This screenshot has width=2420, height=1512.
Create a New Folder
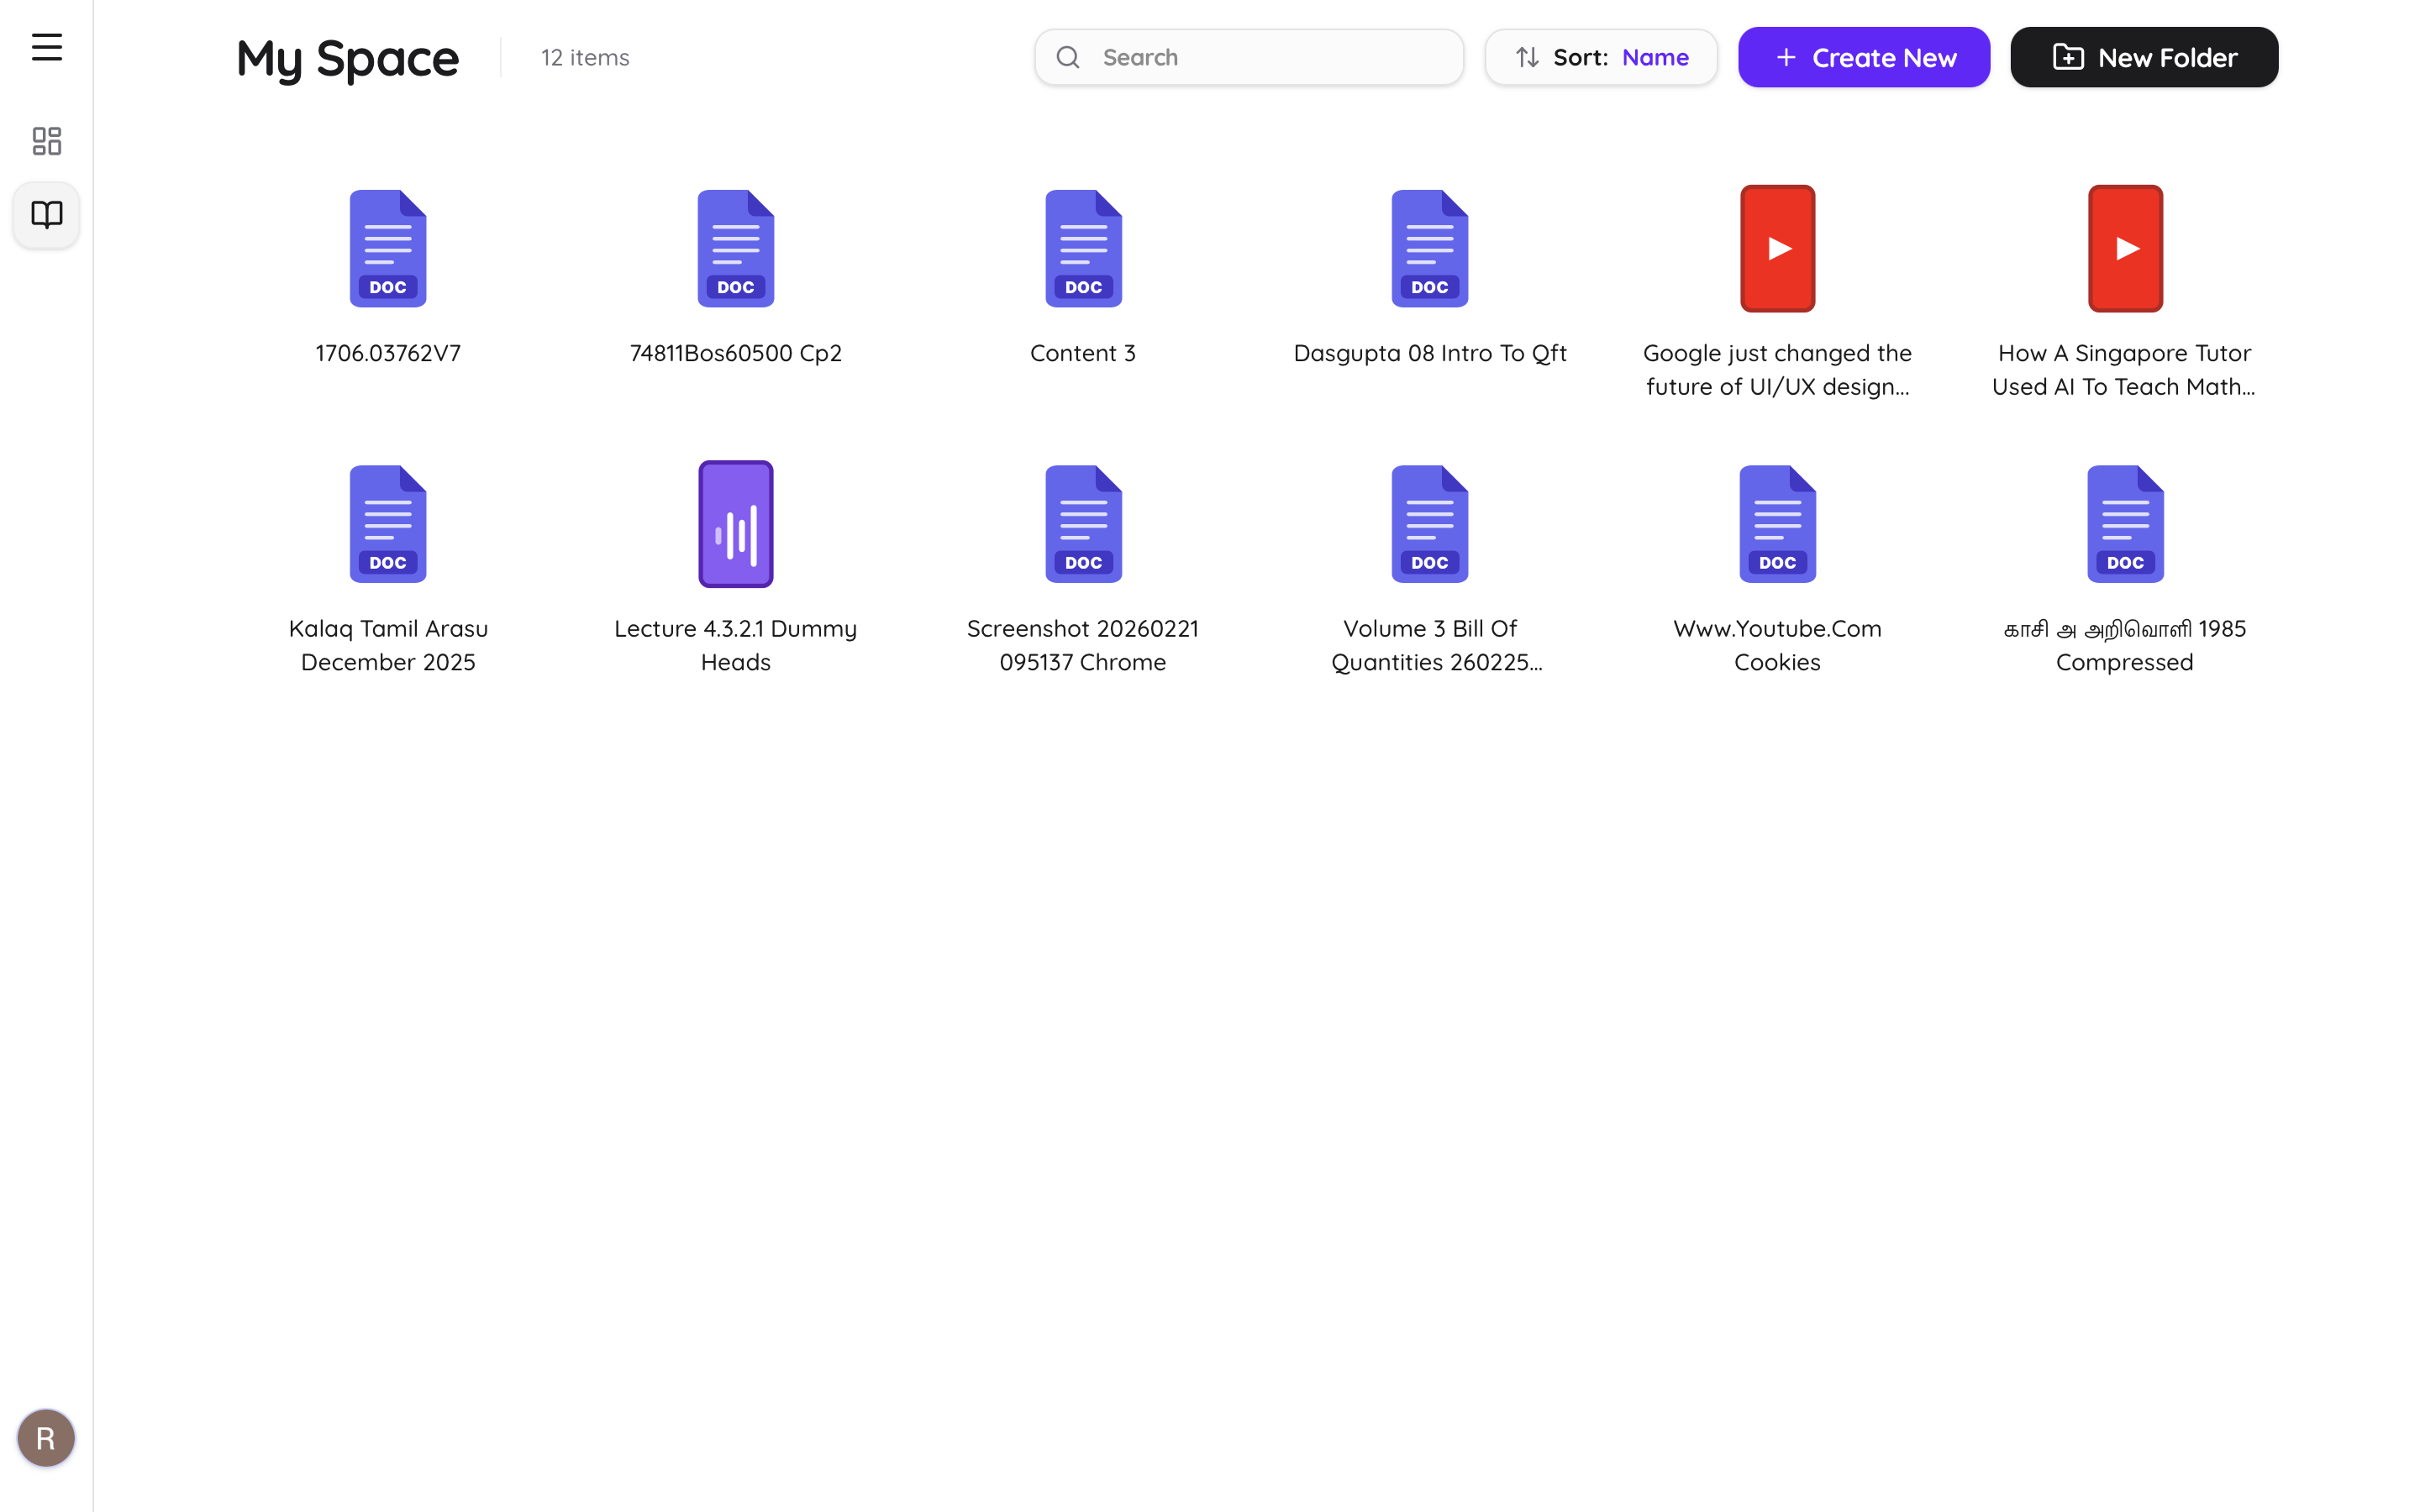pos(2144,57)
